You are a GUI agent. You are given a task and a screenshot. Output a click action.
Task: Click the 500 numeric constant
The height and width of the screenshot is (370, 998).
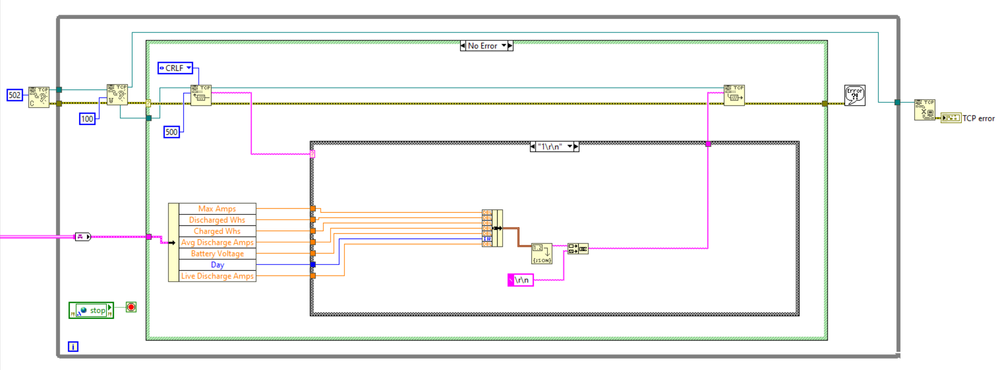pyautogui.click(x=172, y=132)
